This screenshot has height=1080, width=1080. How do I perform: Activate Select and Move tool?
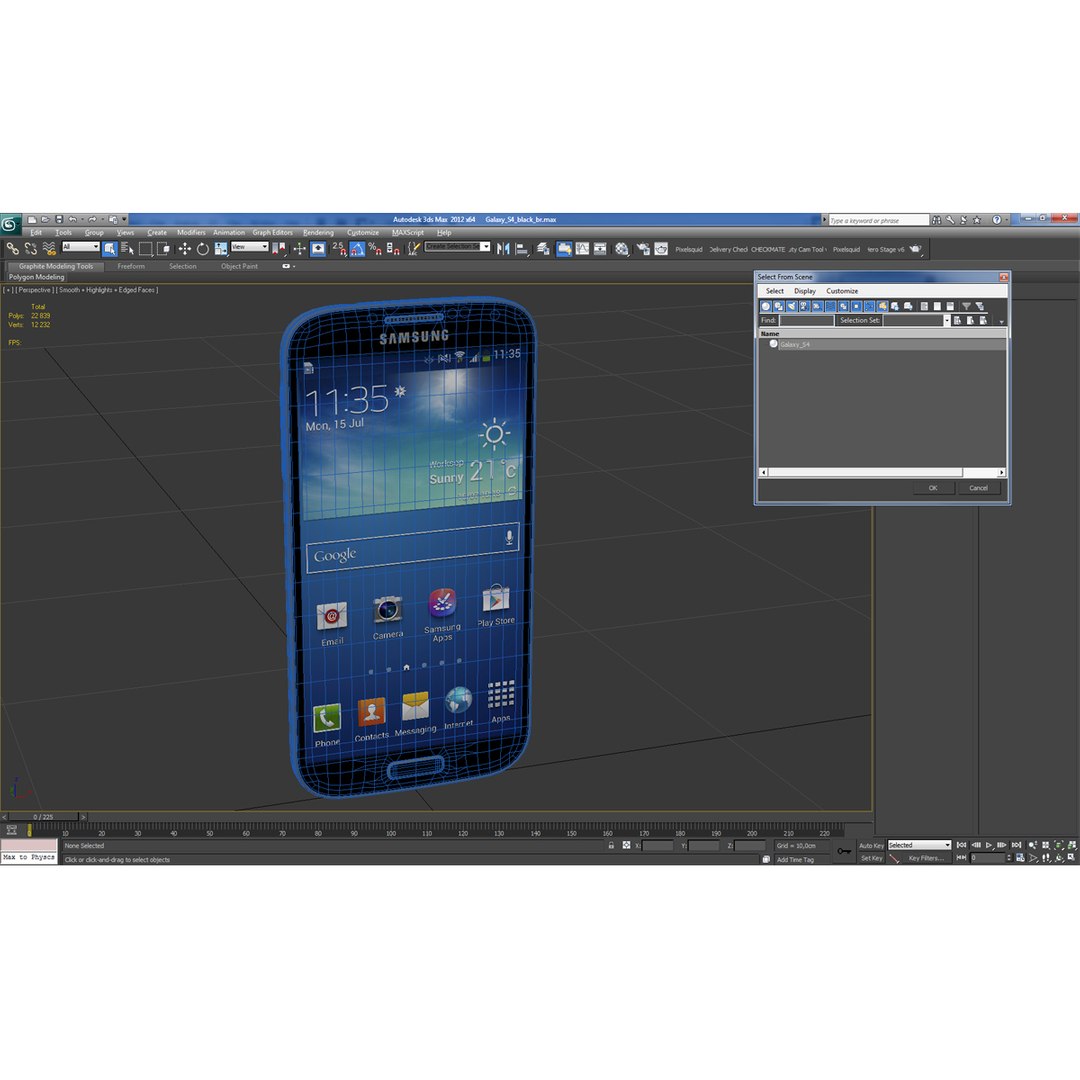(x=185, y=249)
